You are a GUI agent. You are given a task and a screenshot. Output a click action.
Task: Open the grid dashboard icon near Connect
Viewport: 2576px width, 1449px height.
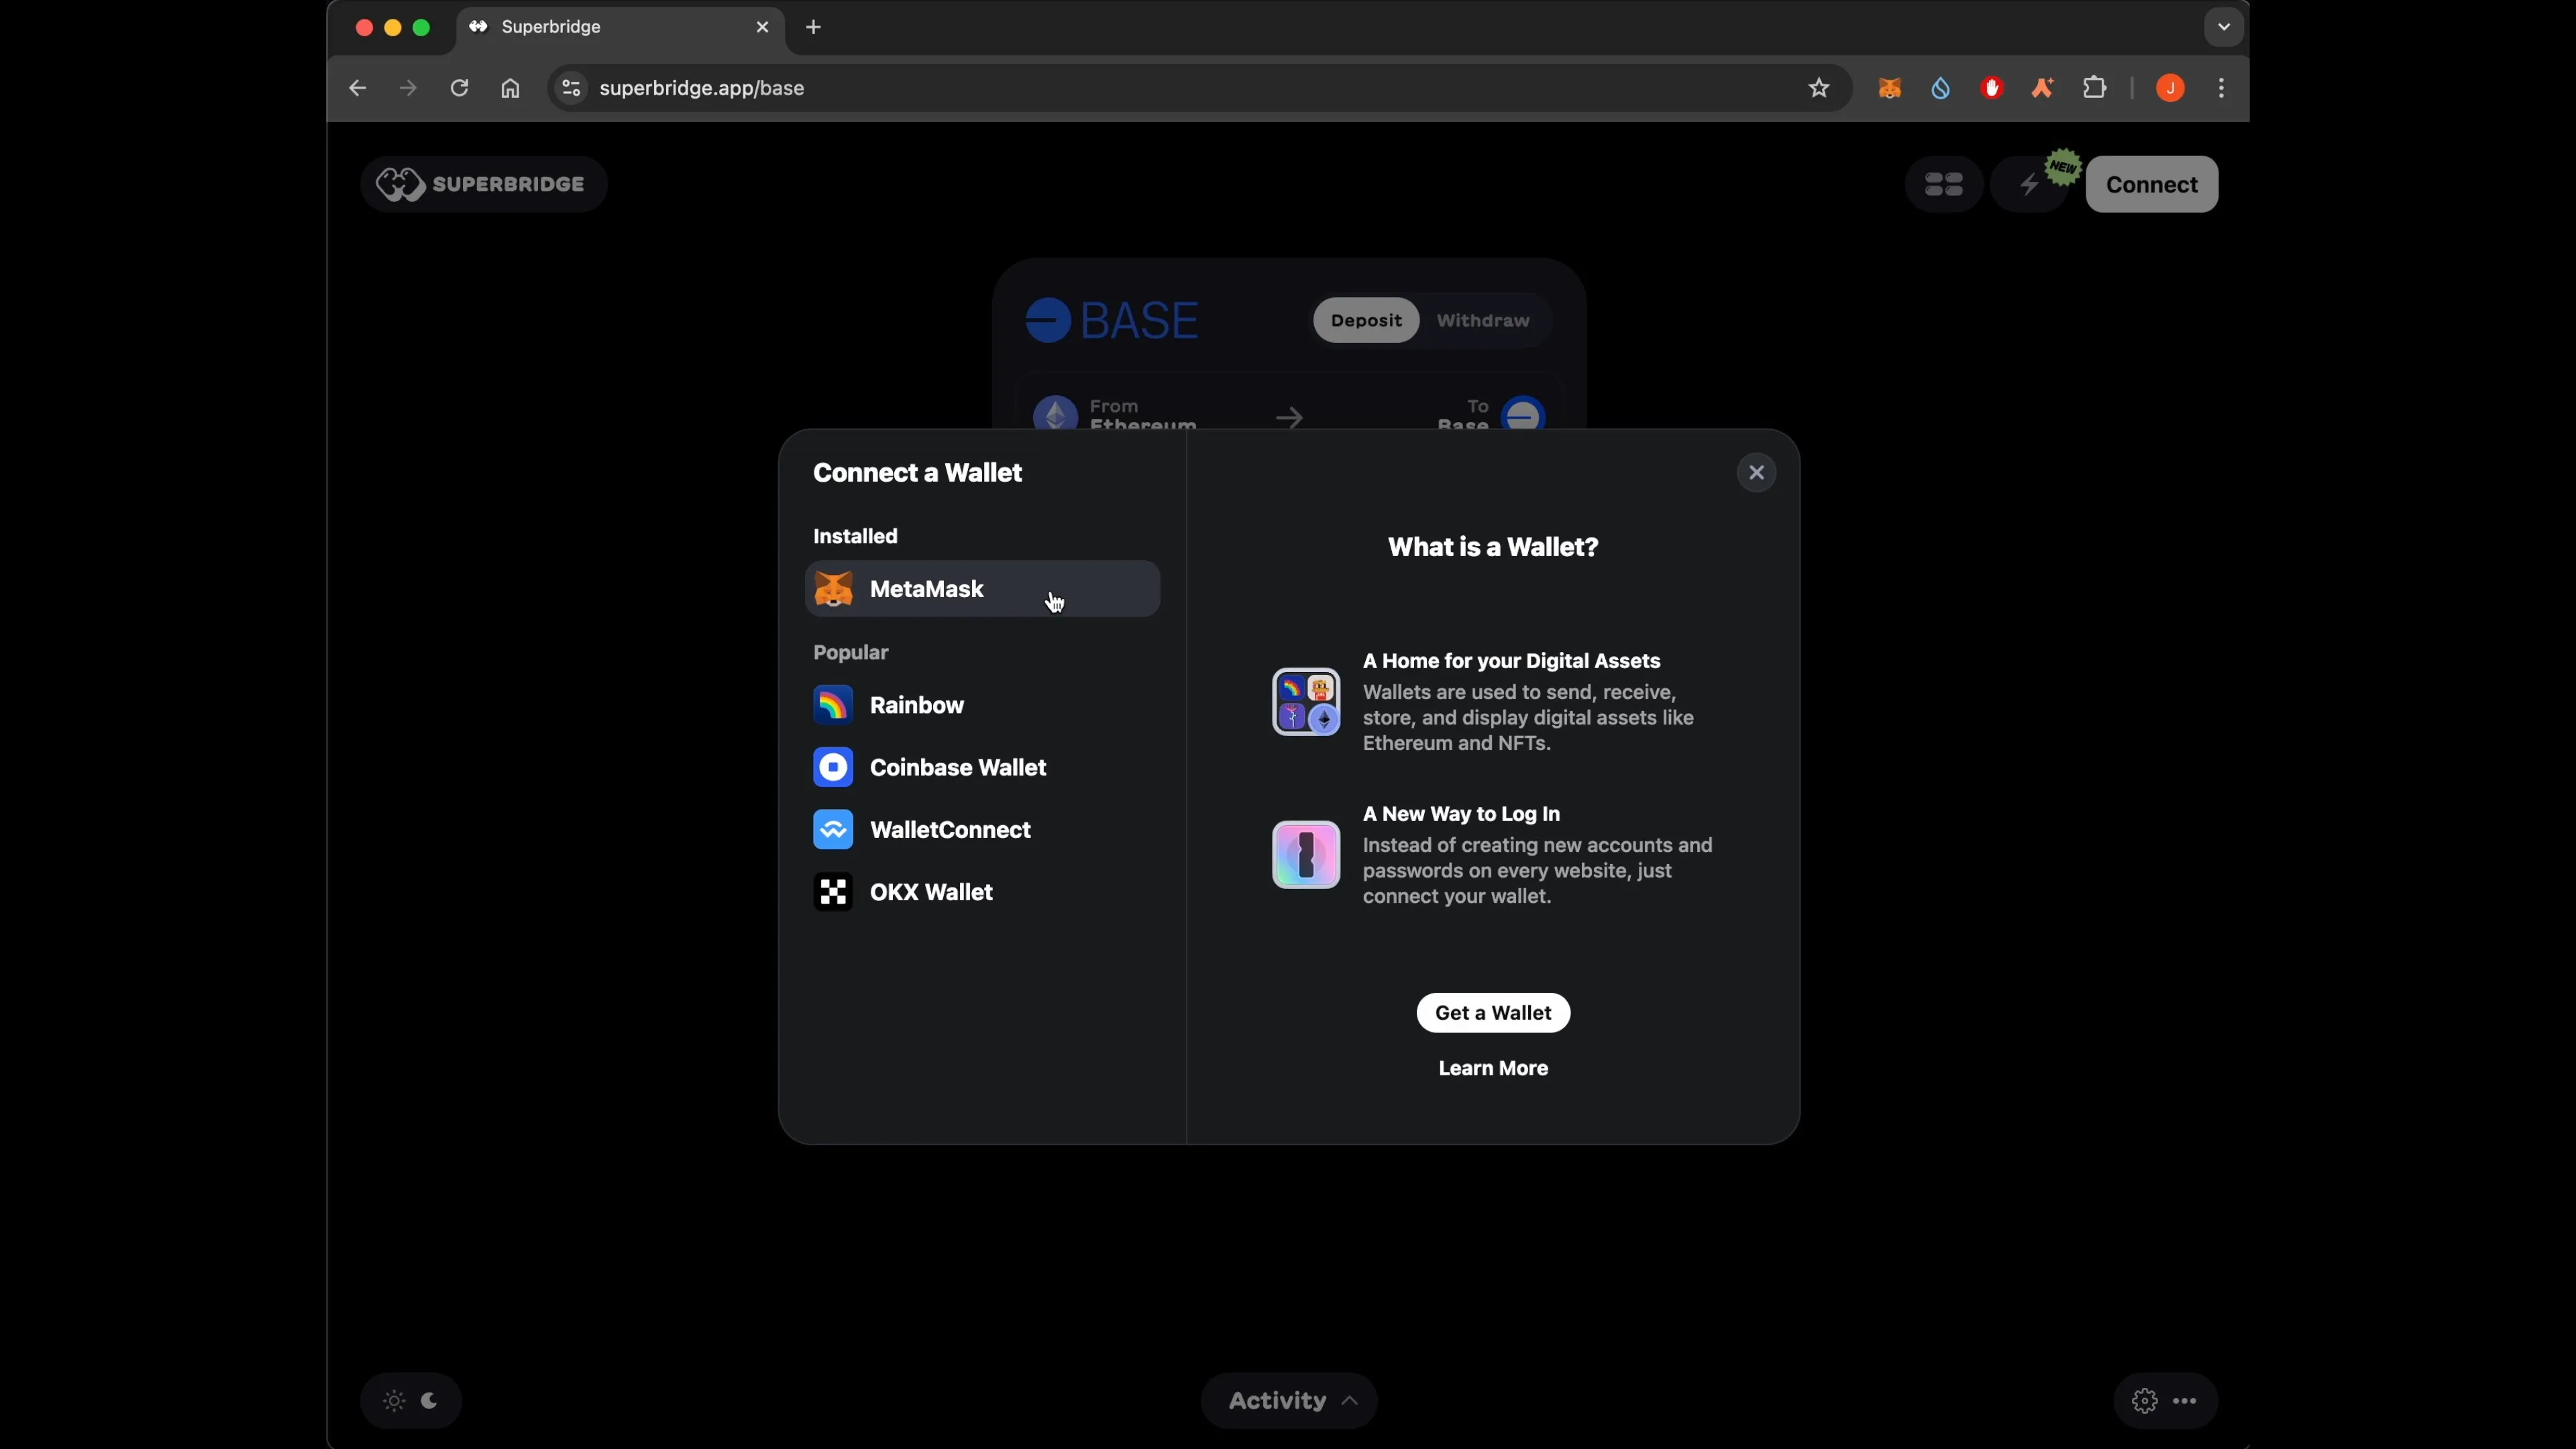1943,184
